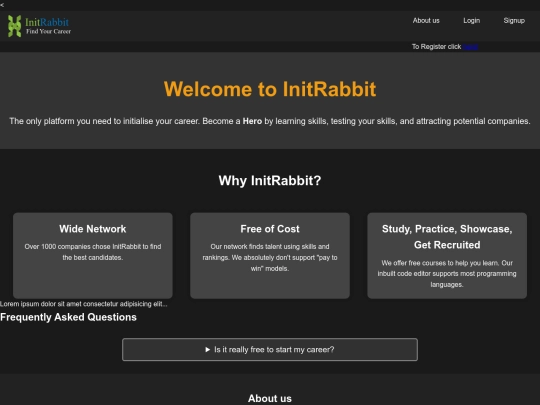Viewport: 540px width, 405px height.
Task: Click the Frequently Asked Questions heading
Action: (68, 317)
